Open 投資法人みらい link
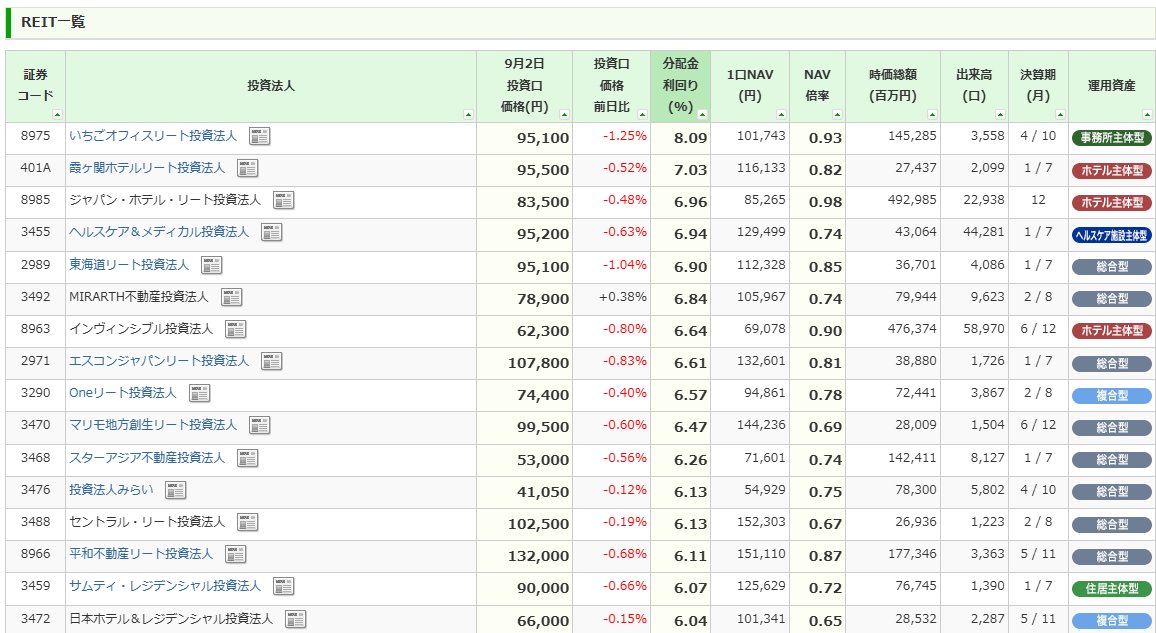The width and height of the screenshot is (1156, 633). click(x=111, y=489)
